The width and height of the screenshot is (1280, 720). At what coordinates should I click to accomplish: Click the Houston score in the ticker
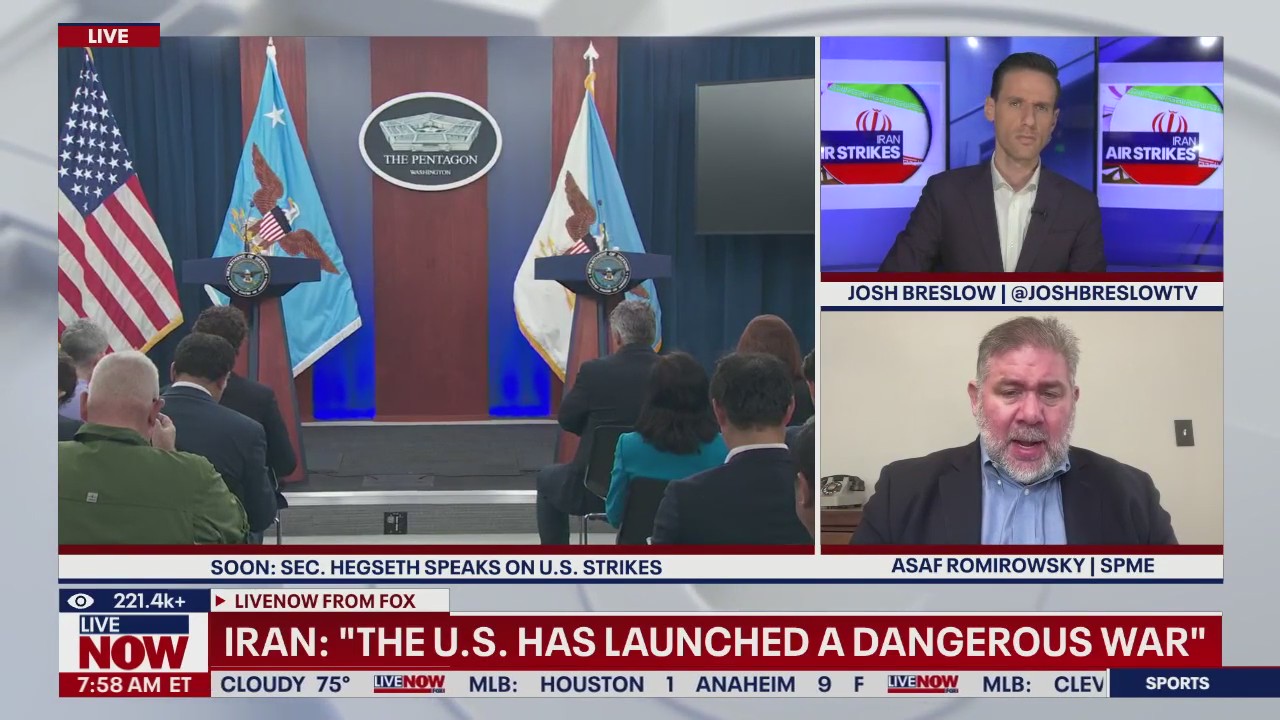point(608,684)
